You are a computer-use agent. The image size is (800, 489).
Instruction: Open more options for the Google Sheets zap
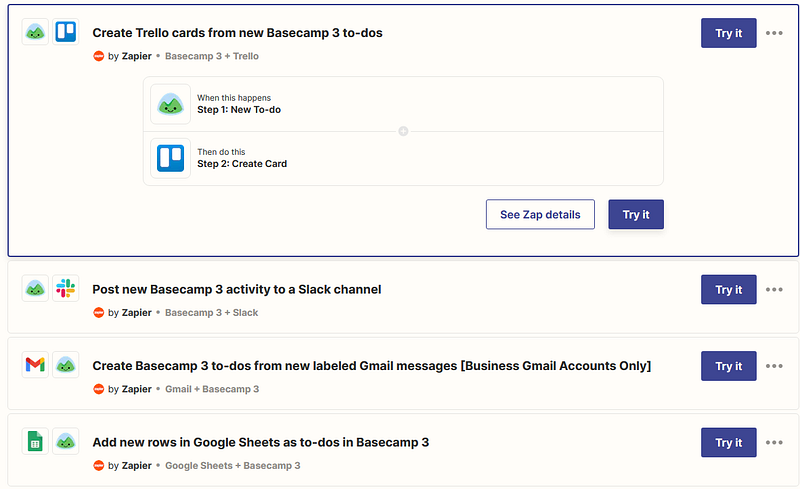coord(774,443)
